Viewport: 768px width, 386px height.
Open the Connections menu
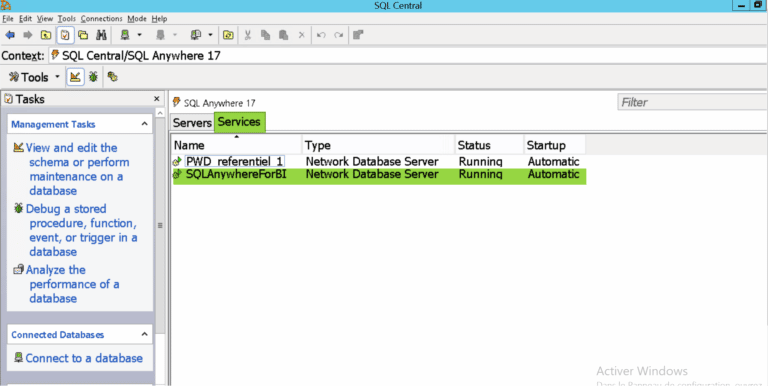coord(101,19)
